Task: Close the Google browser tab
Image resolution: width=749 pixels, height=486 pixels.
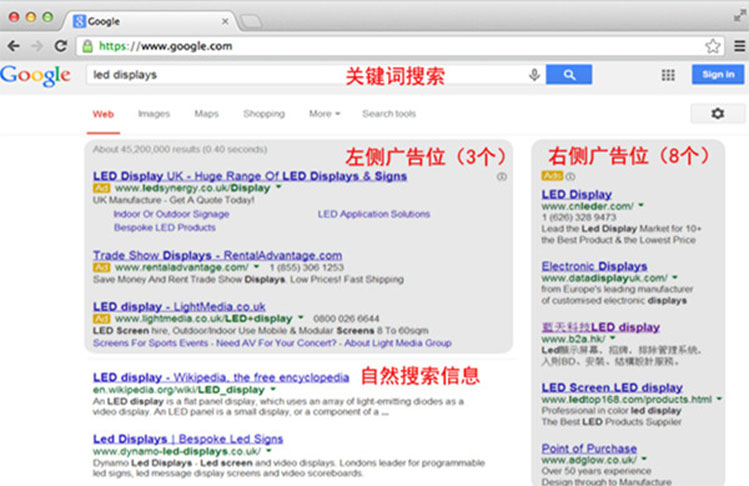Action: pyautogui.click(x=225, y=22)
